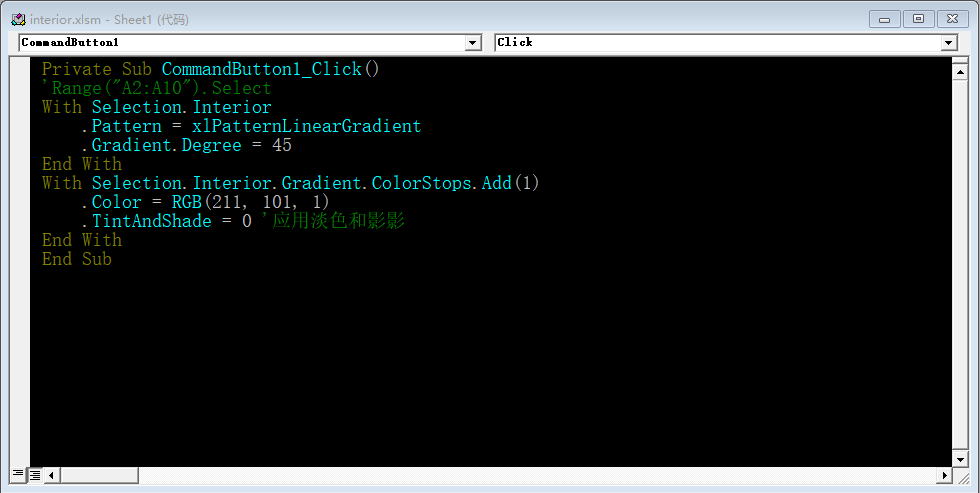Open the CommandButton1 object dropdown arrow

click(x=473, y=43)
